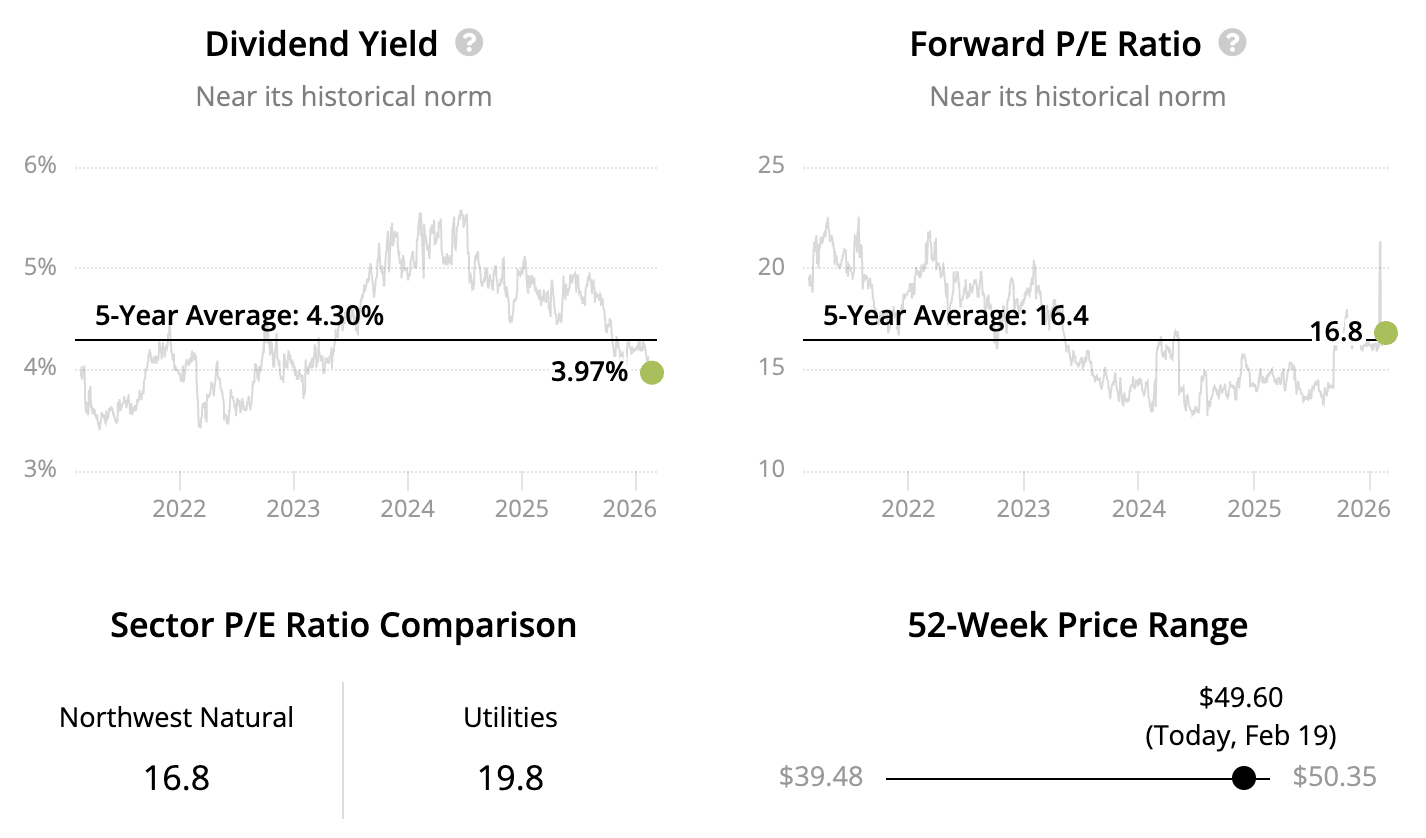The width and height of the screenshot is (1426, 838).
Task: Click the $50.35 52-week high price
Action: 1334,777
